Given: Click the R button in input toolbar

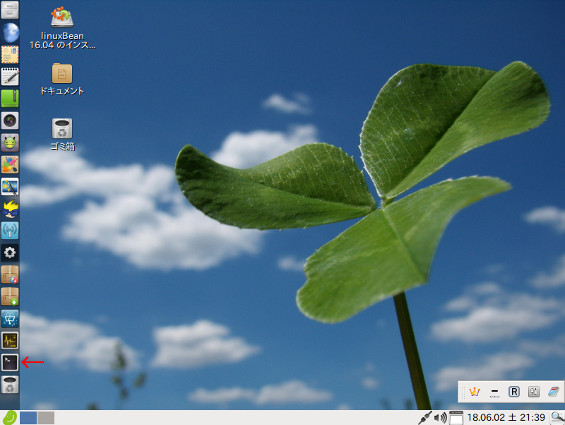Looking at the screenshot, I should pyautogui.click(x=514, y=391).
